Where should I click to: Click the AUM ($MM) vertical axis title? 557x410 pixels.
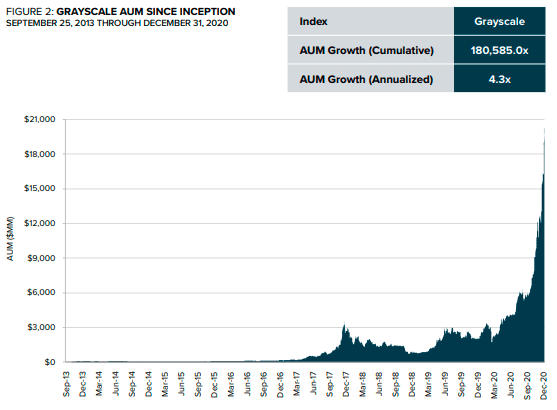(10, 238)
